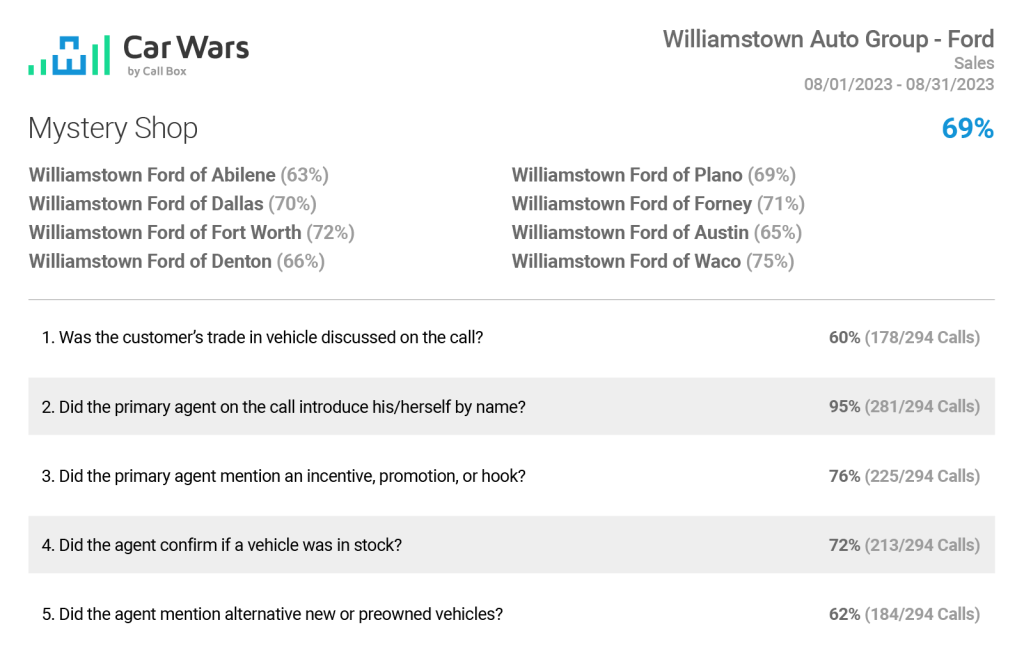
Task: Click the 95% (281/294 Calls) result
Action: coord(904,406)
